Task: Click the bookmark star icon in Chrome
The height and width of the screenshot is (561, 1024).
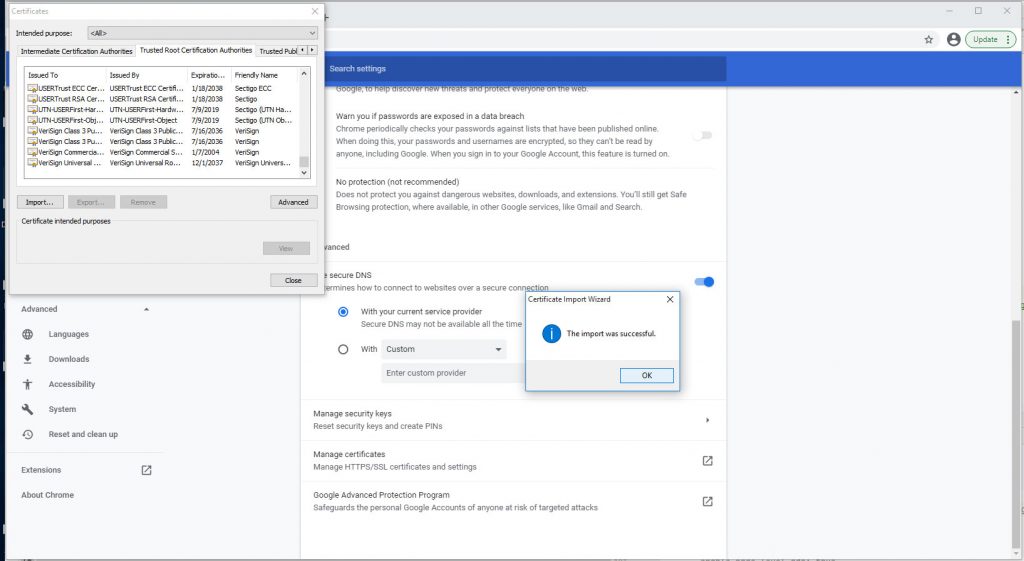Action: (929, 40)
